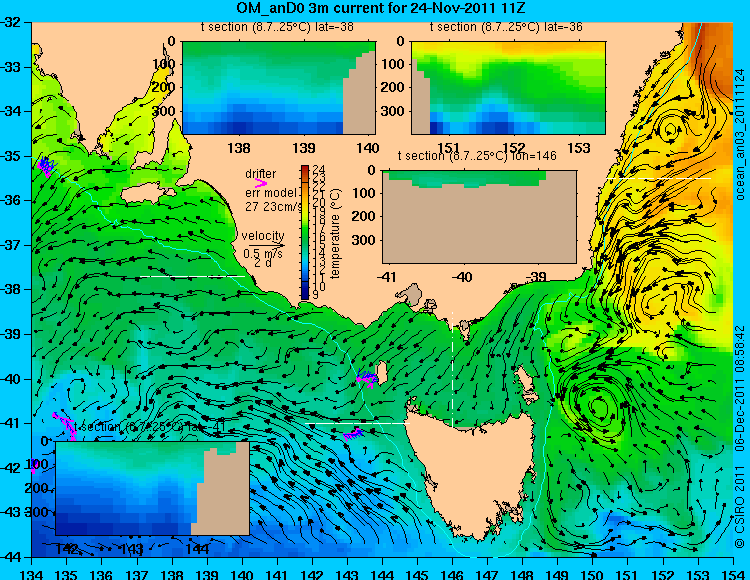Click the '-38' latitude axis label
750x580 pixels.
10,290
